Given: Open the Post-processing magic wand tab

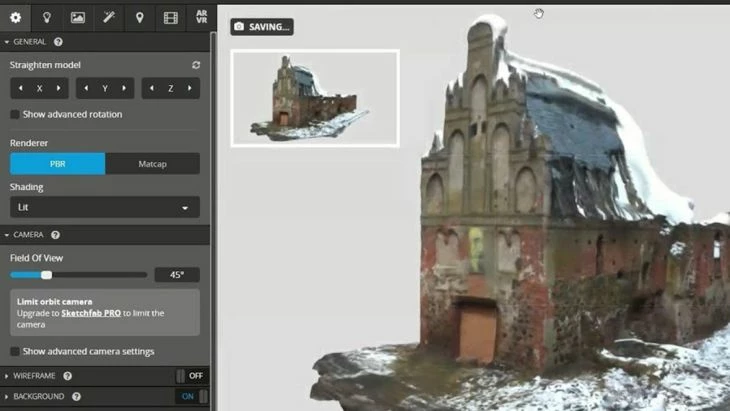Looking at the screenshot, I should [x=109, y=18].
